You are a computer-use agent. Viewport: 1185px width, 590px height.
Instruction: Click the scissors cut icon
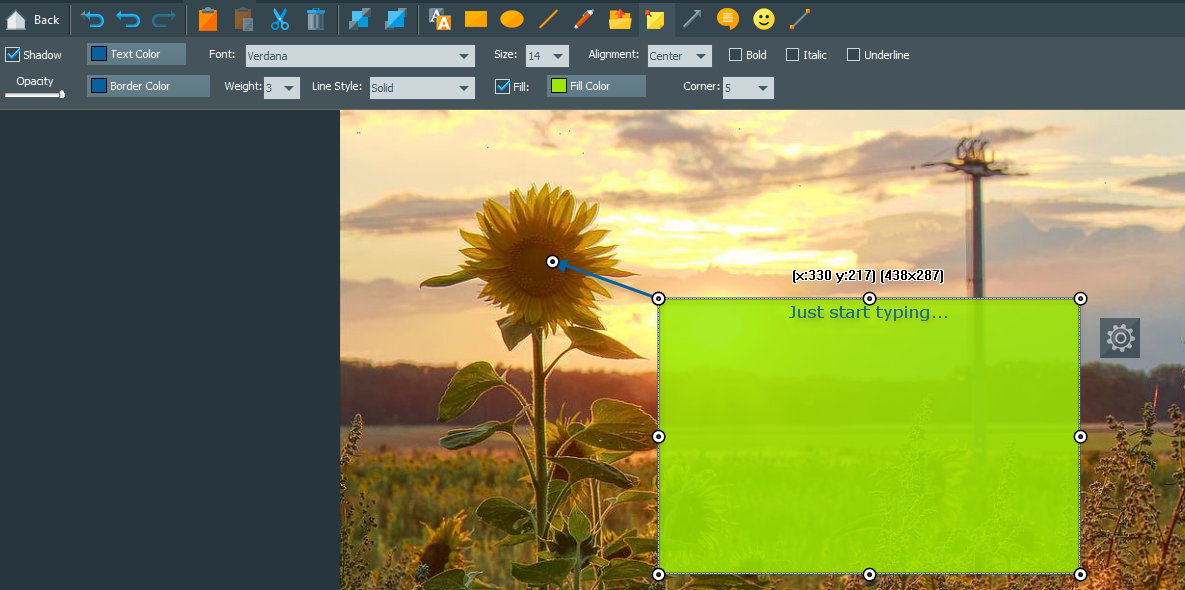(280, 19)
